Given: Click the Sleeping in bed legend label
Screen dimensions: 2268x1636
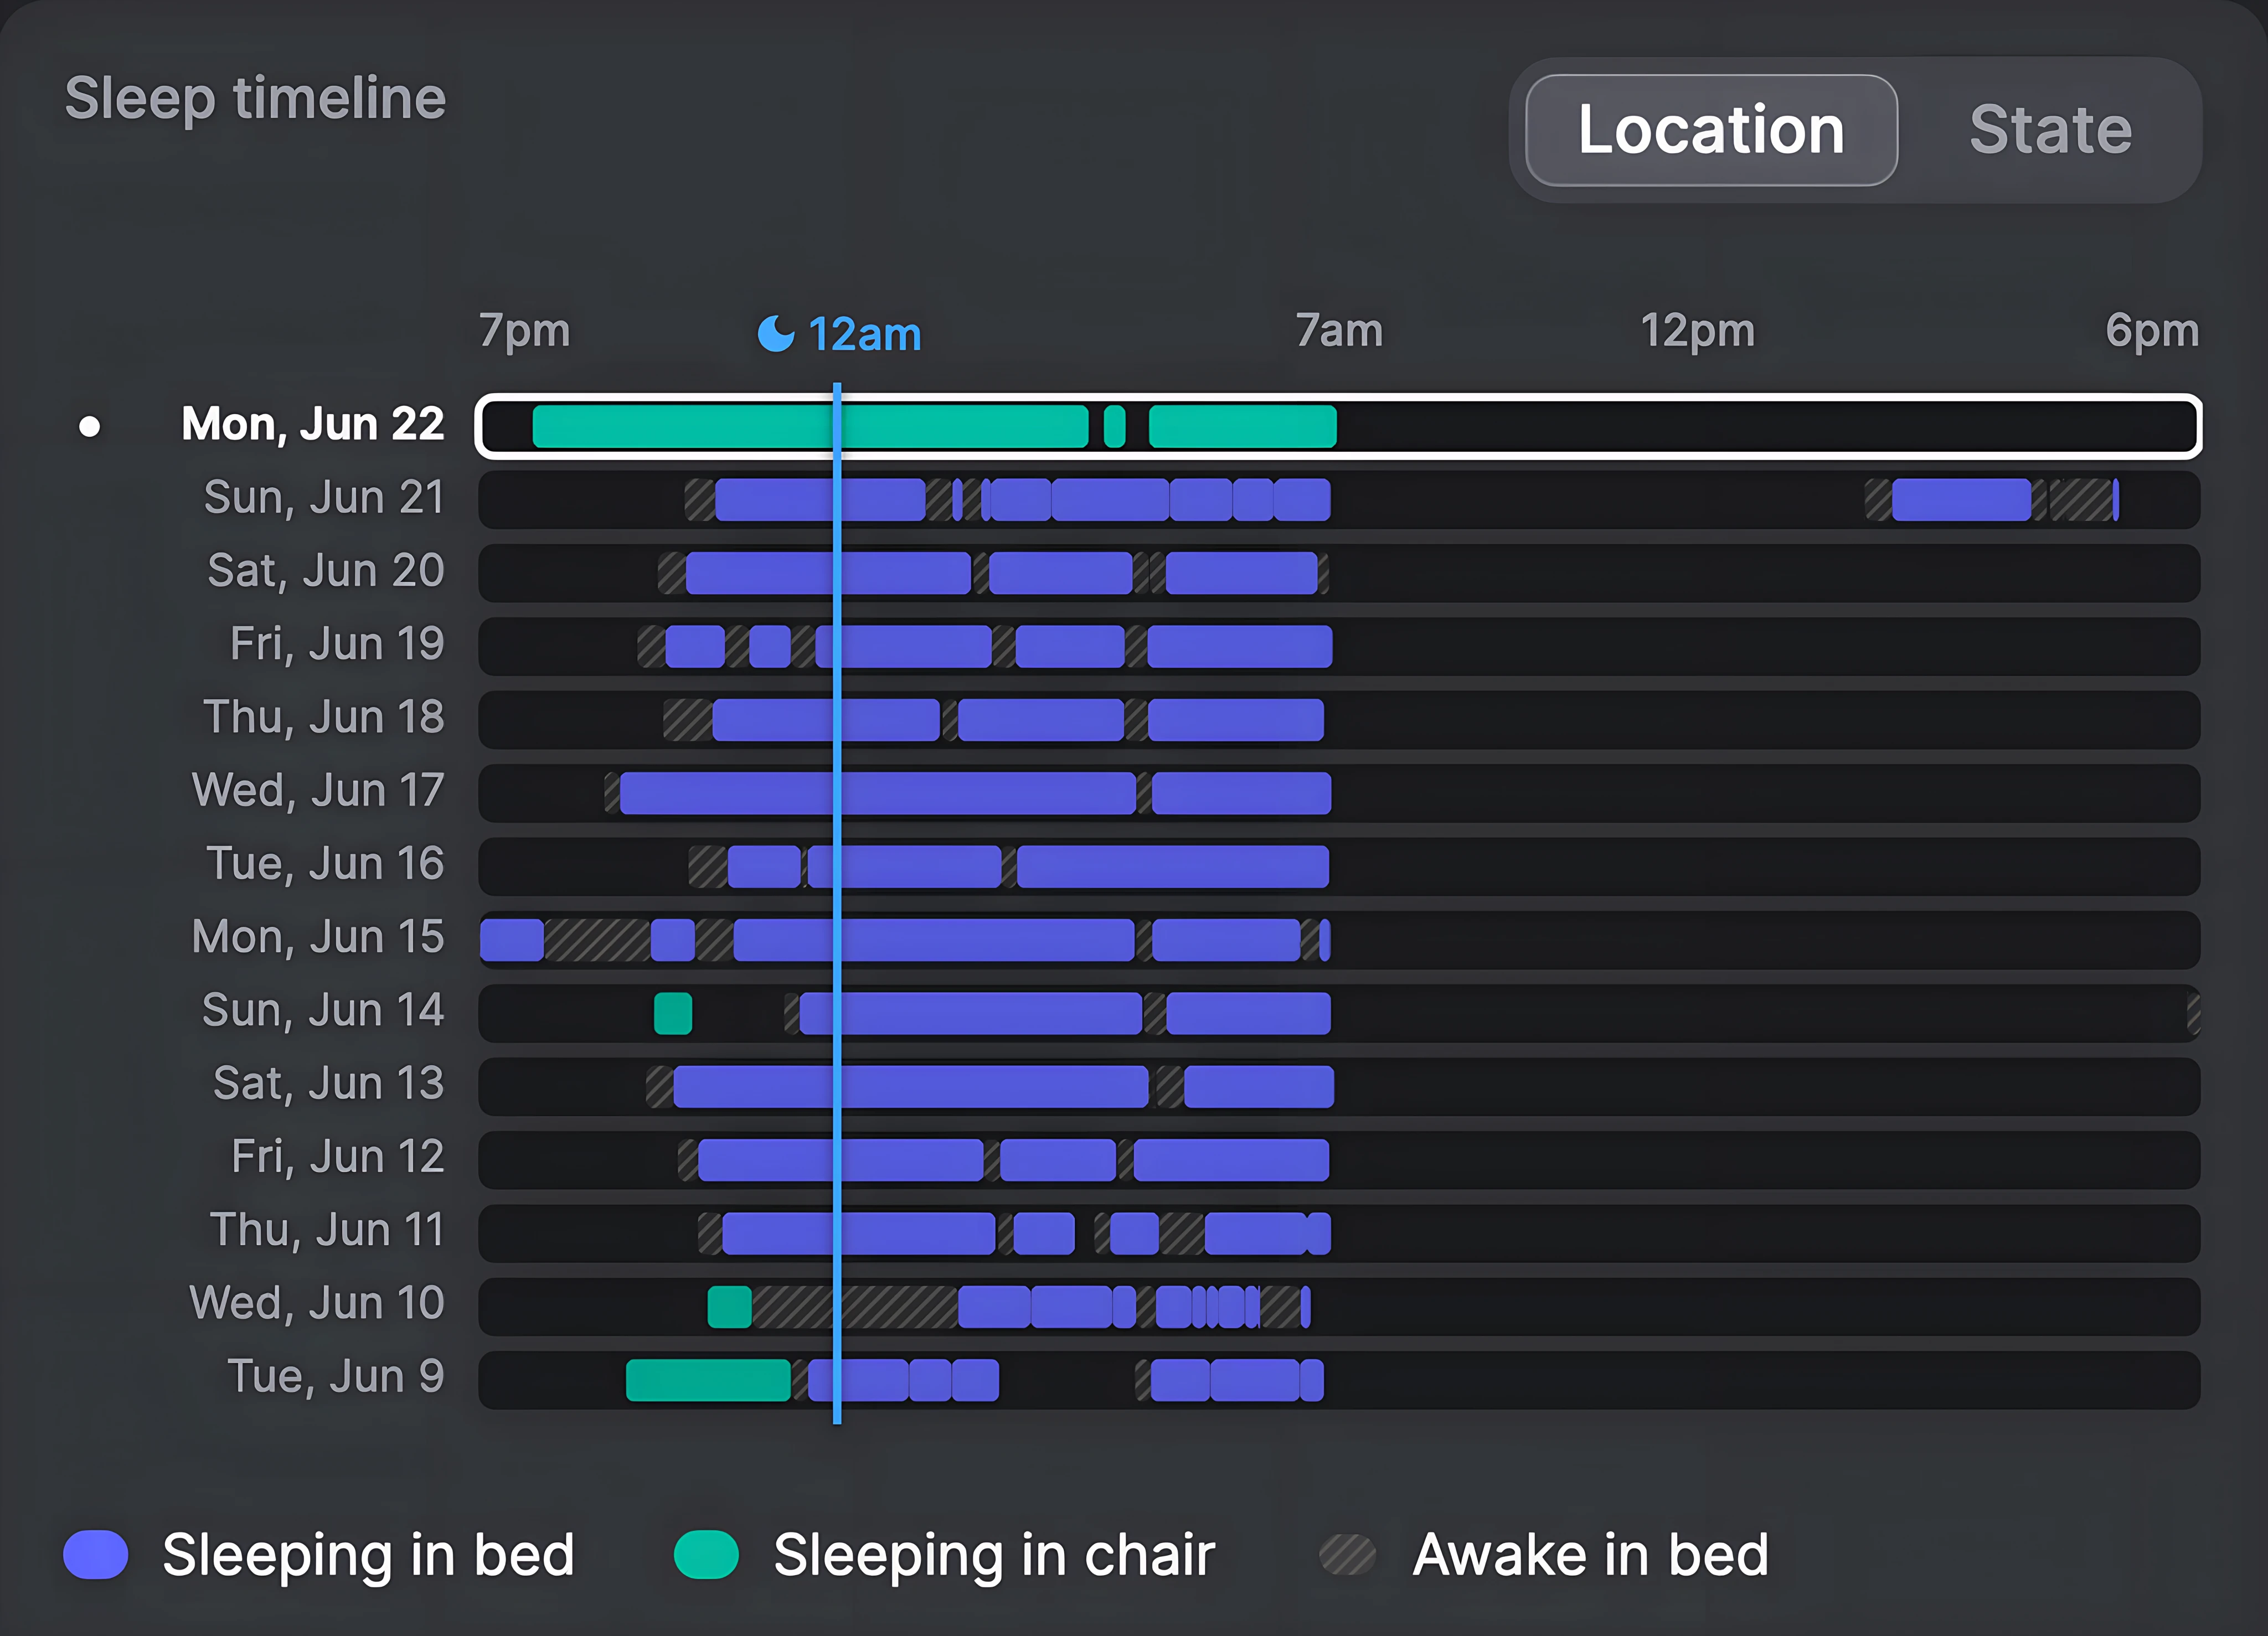Looking at the screenshot, I should pos(368,1556).
